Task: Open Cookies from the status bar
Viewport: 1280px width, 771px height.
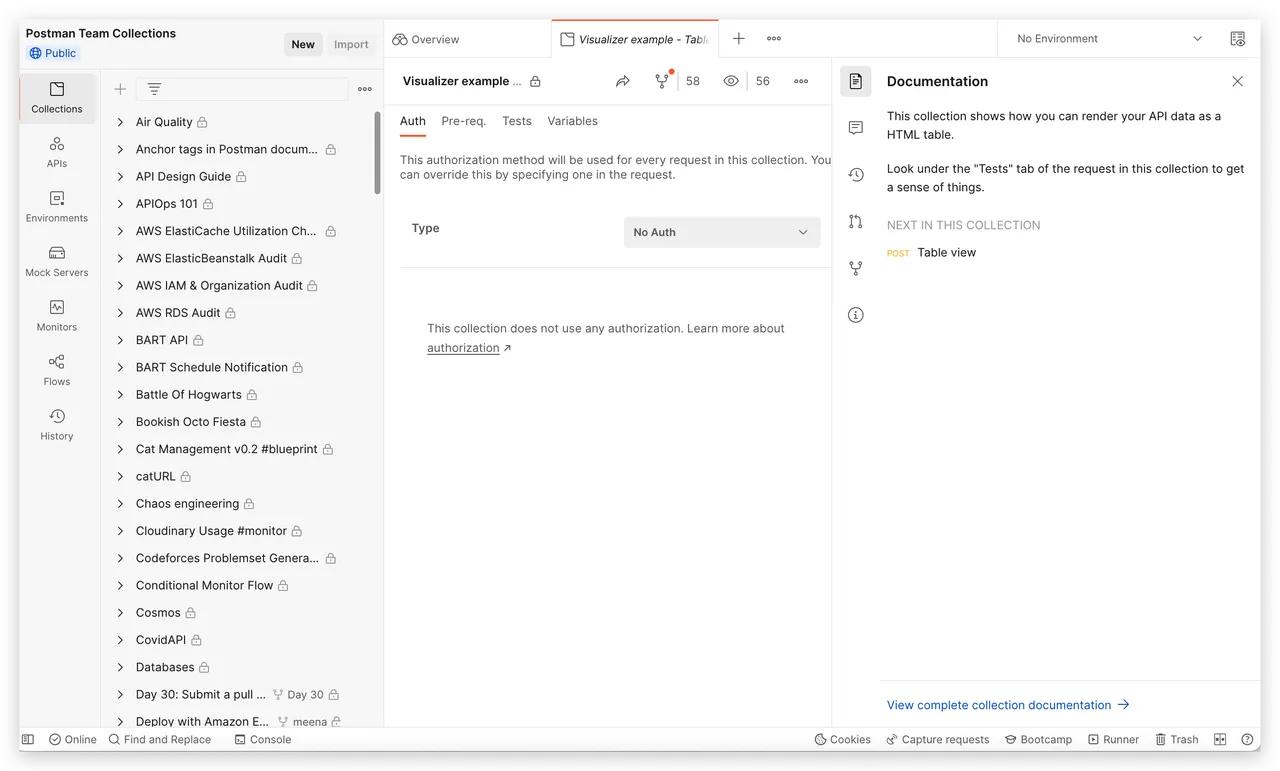Action: 843,740
